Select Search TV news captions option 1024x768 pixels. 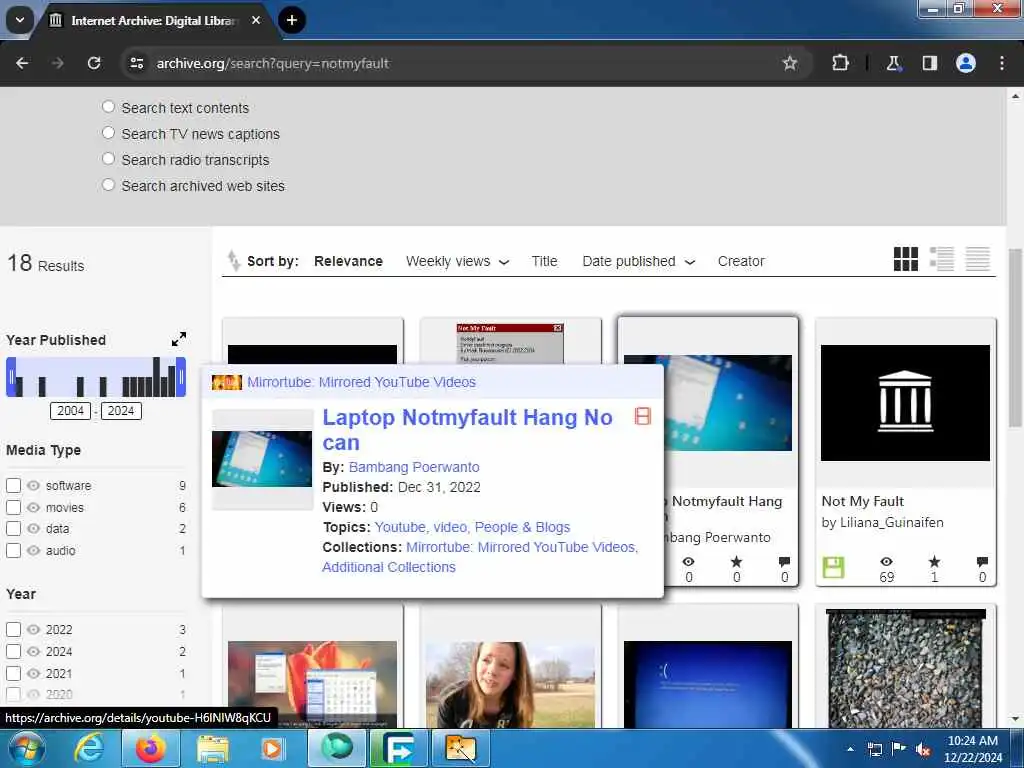(x=108, y=133)
